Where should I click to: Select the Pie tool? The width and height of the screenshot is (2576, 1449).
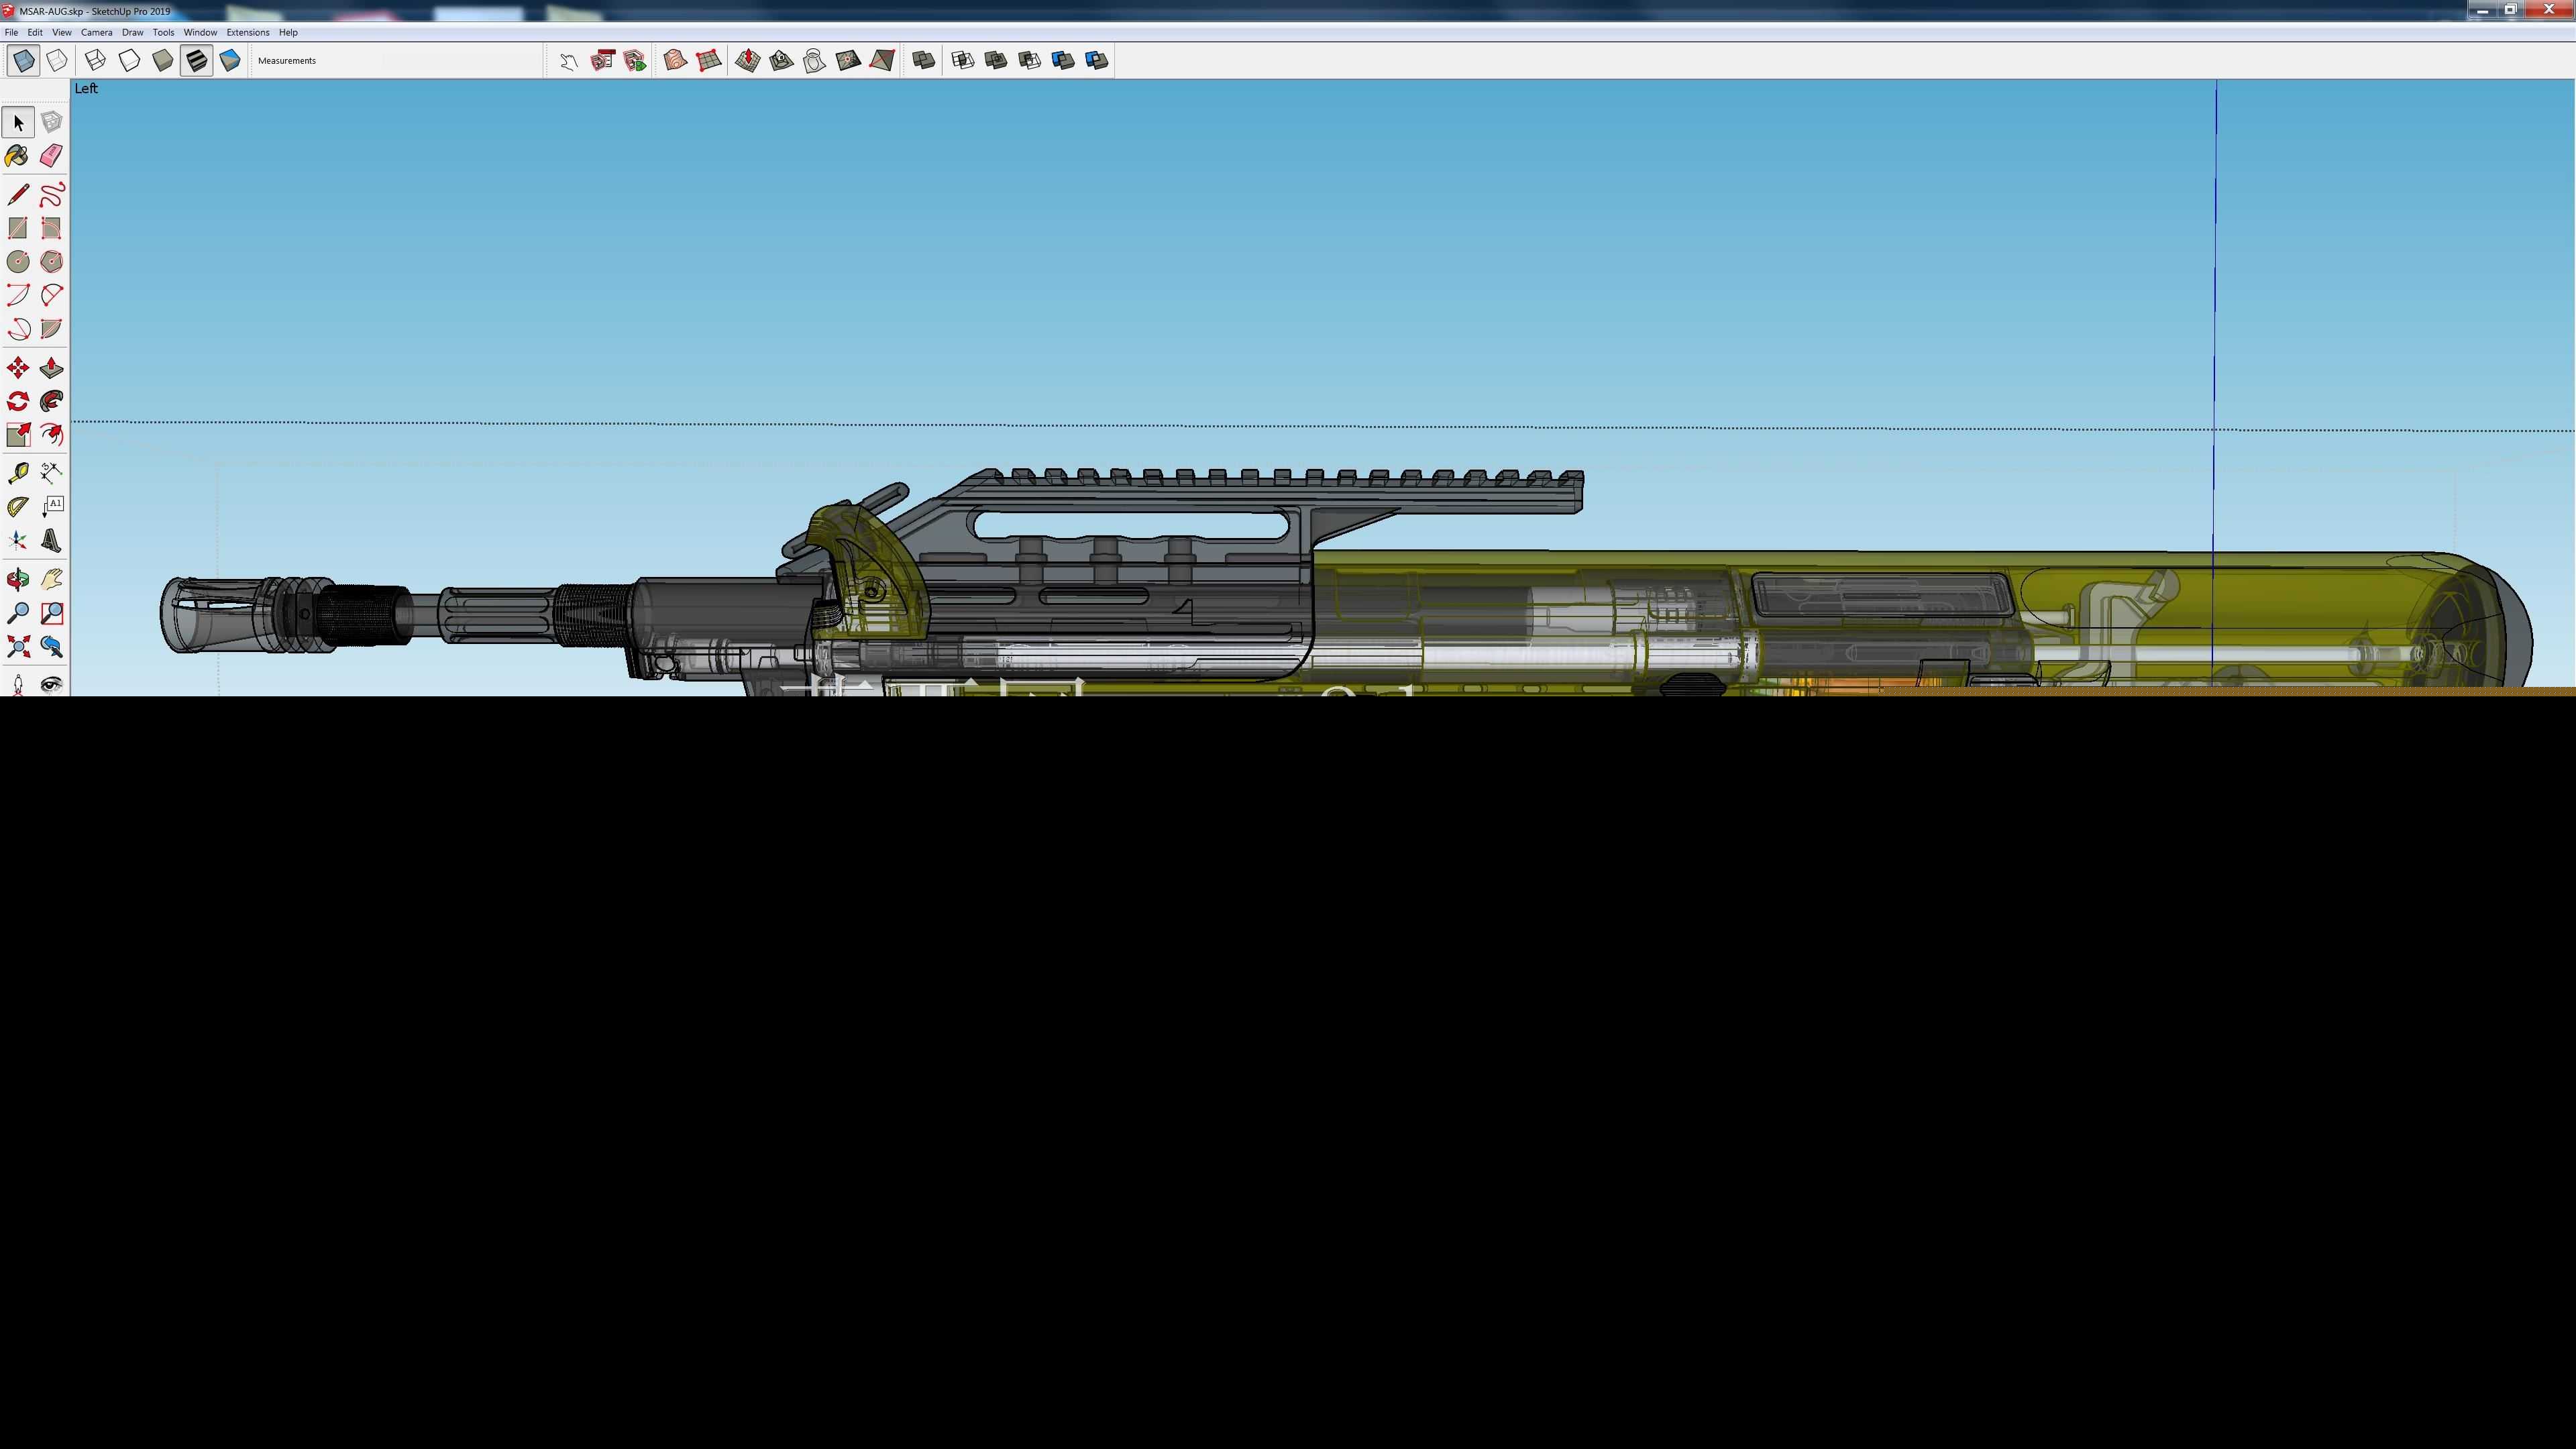(52, 329)
